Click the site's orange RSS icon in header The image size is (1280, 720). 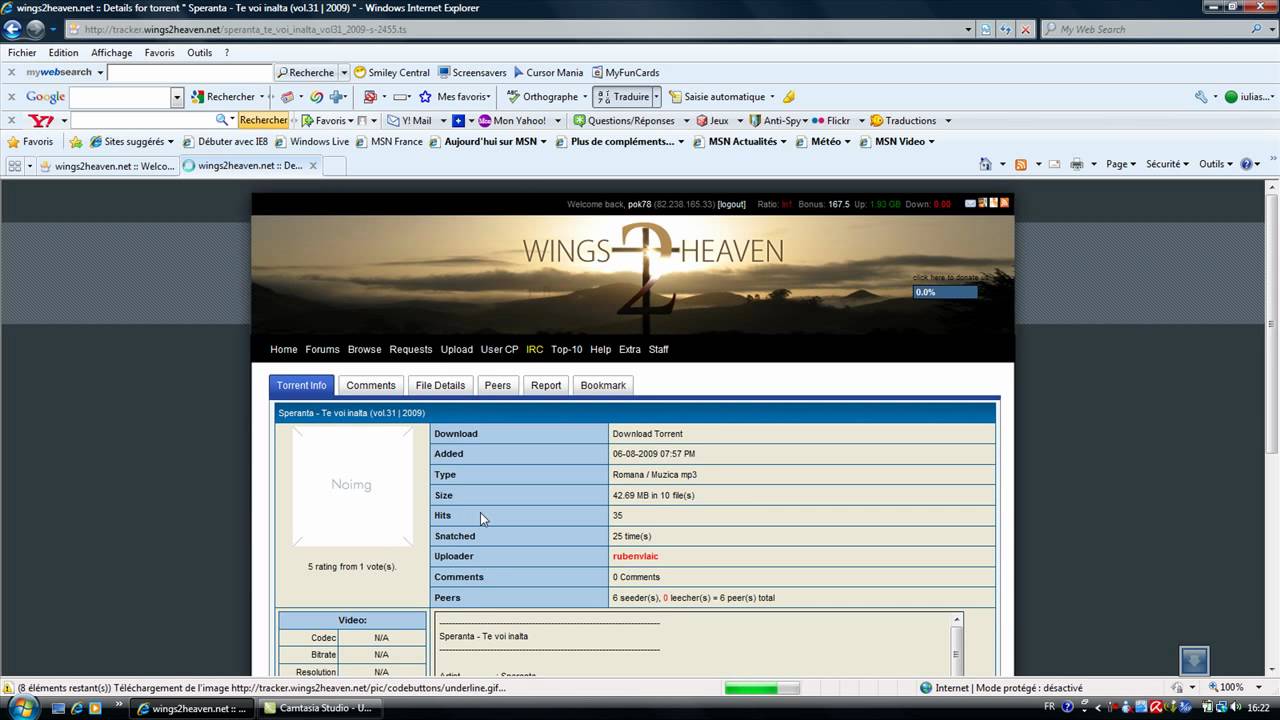click(x=1004, y=203)
